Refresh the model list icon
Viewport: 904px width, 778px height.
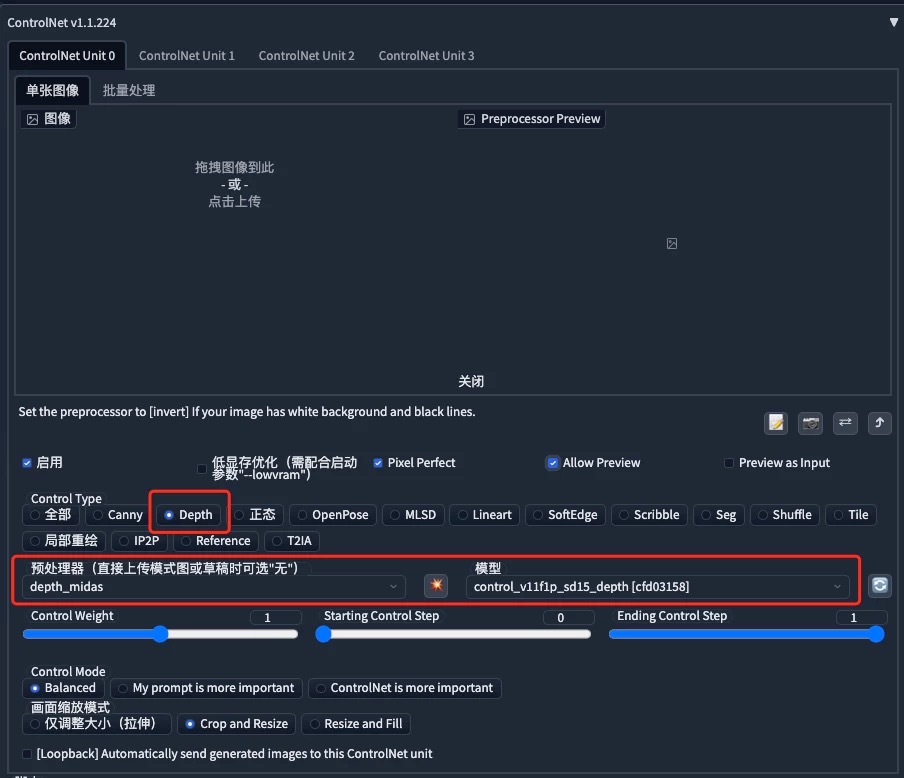879,586
